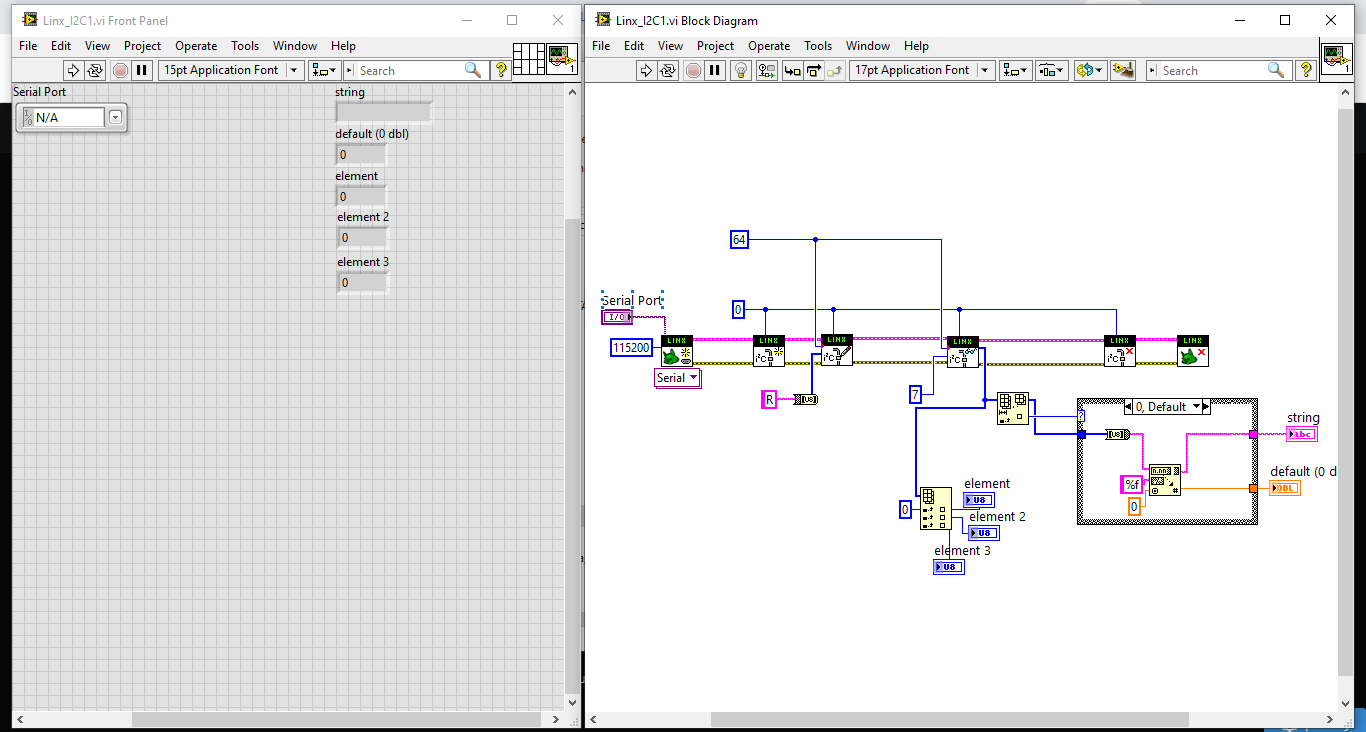Viewport: 1366px width, 732px height.
Task: Open Operate menu in Block Diagram window
Action: (x=769, y=46)
